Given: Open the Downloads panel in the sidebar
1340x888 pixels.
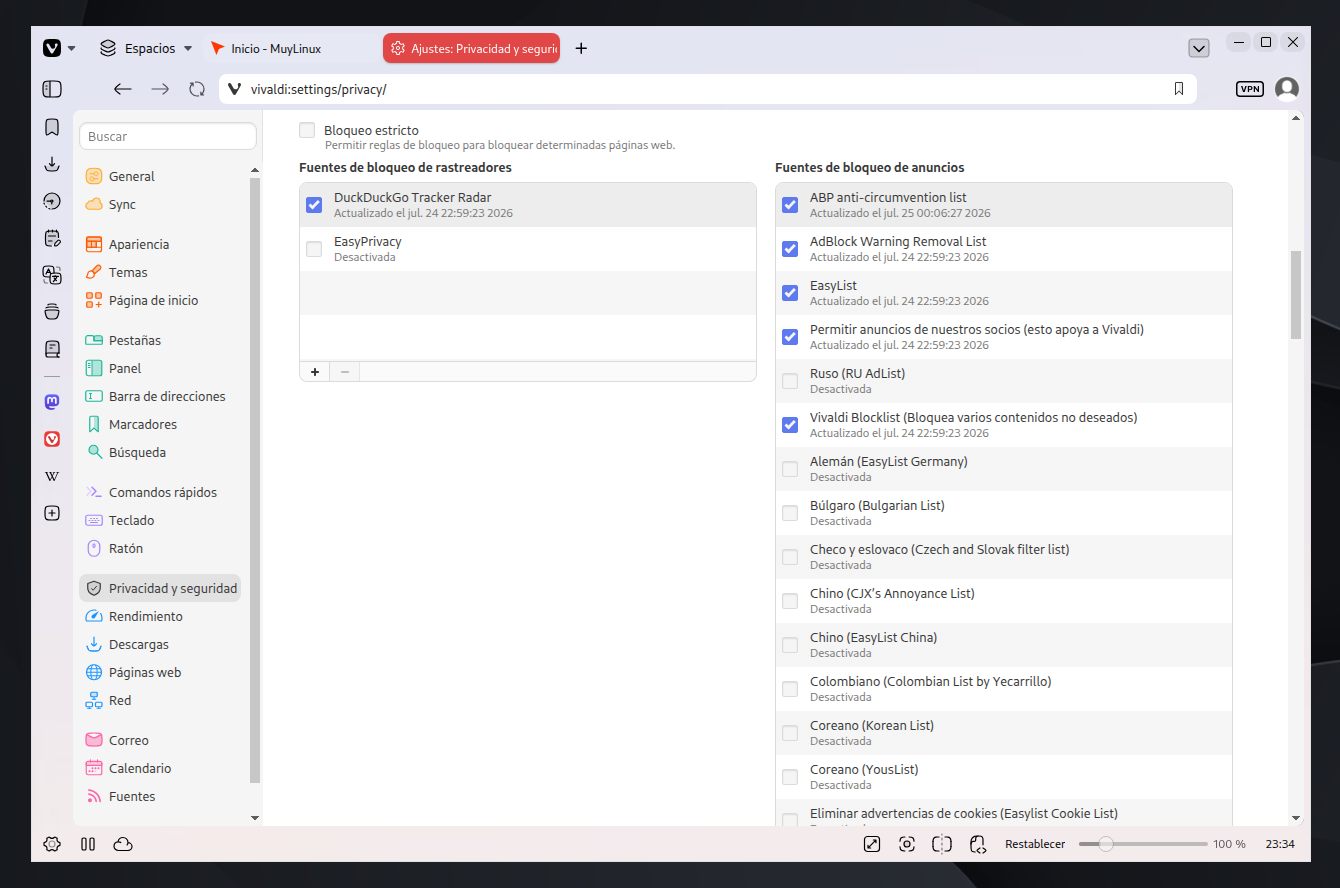Looking at the screenshot, I should [52, 164].
